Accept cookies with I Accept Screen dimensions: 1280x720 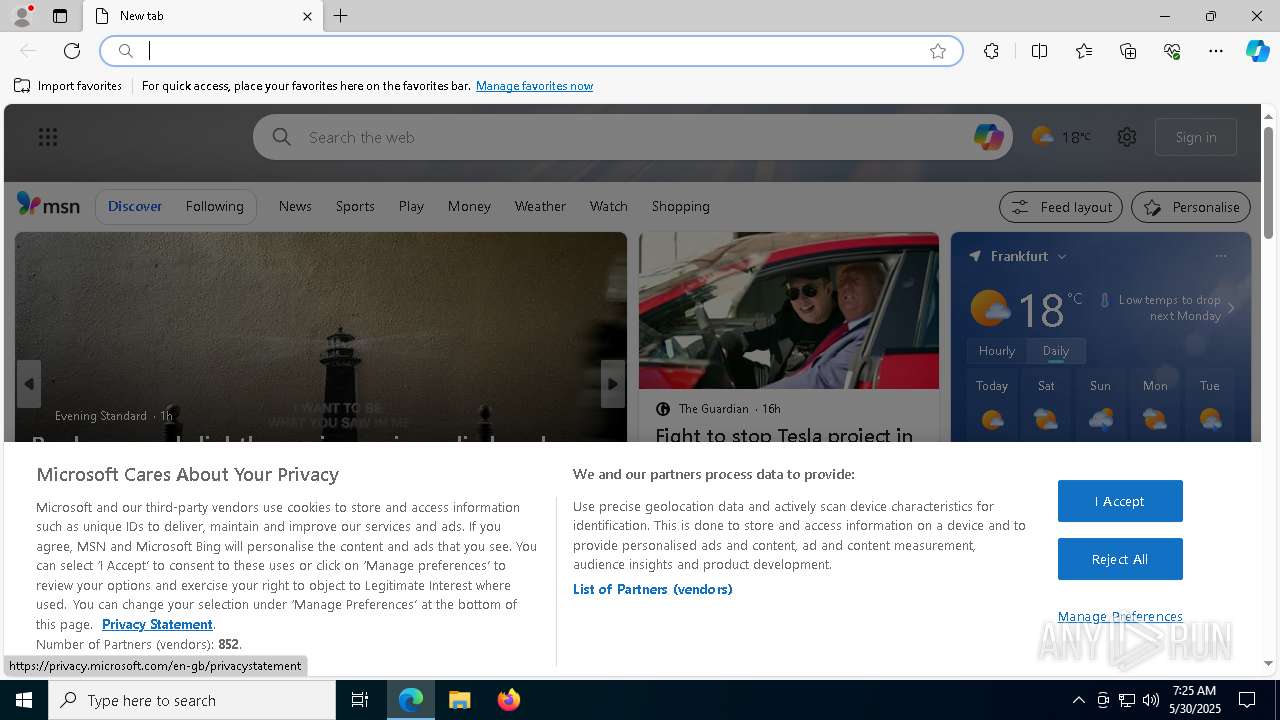[1120, 501]
